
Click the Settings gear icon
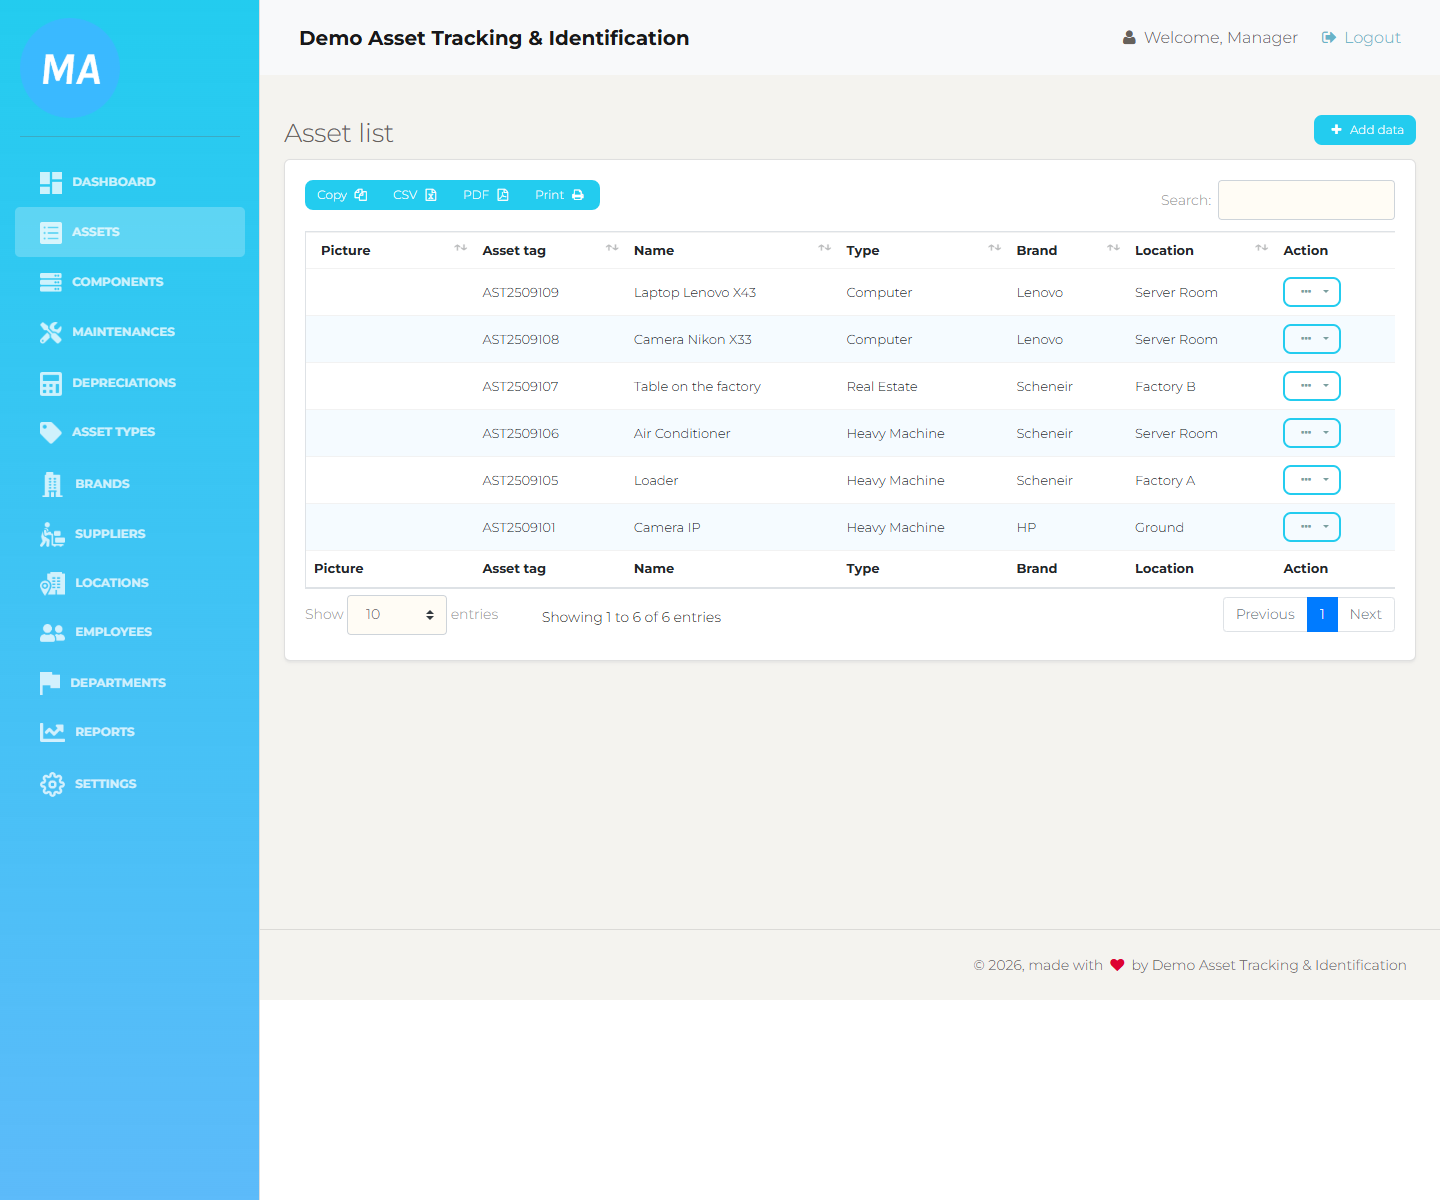coord(52,784)
